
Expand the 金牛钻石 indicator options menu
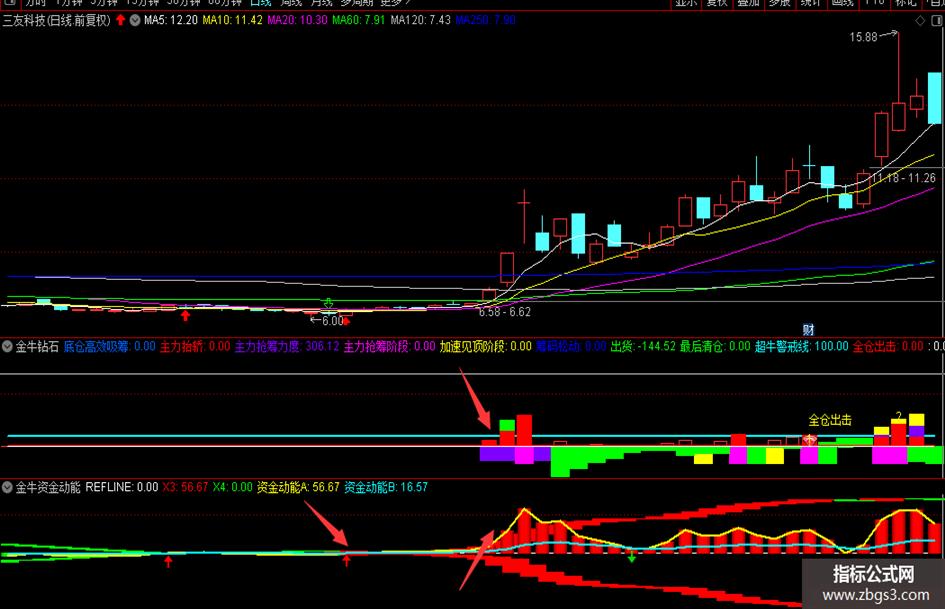7,346
